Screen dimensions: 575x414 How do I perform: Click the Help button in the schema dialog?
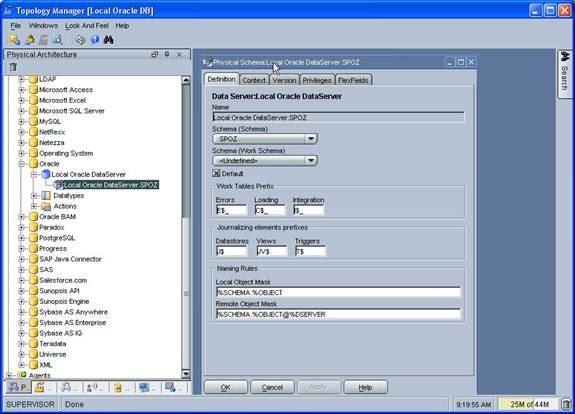[365, 387]
